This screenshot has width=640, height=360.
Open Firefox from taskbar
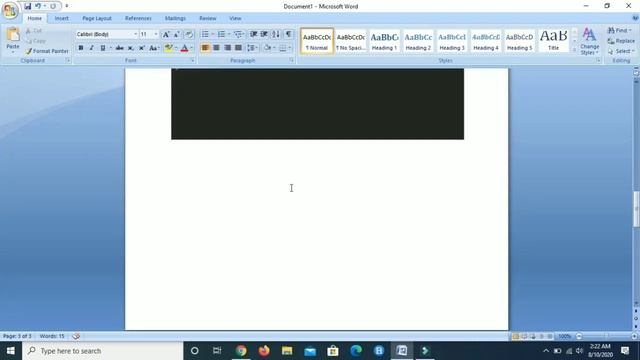[x=264, y=351]
